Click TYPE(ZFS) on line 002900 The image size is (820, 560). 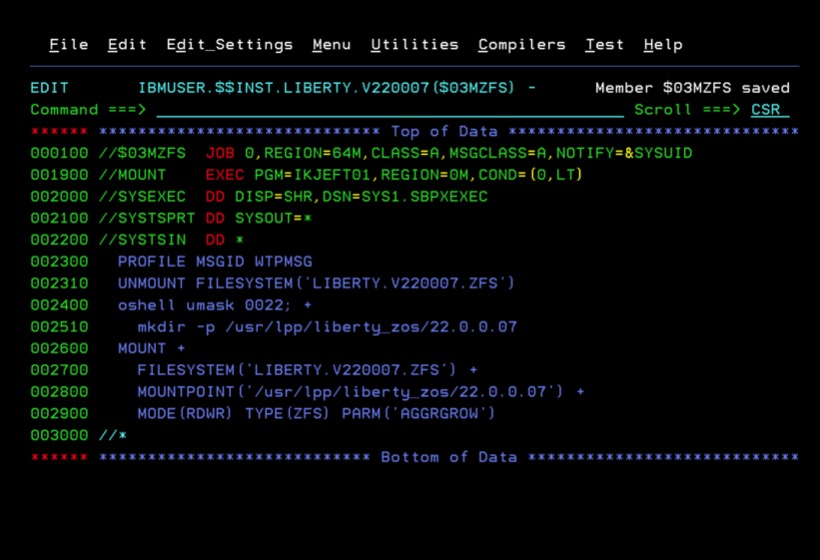click(287, 414)
